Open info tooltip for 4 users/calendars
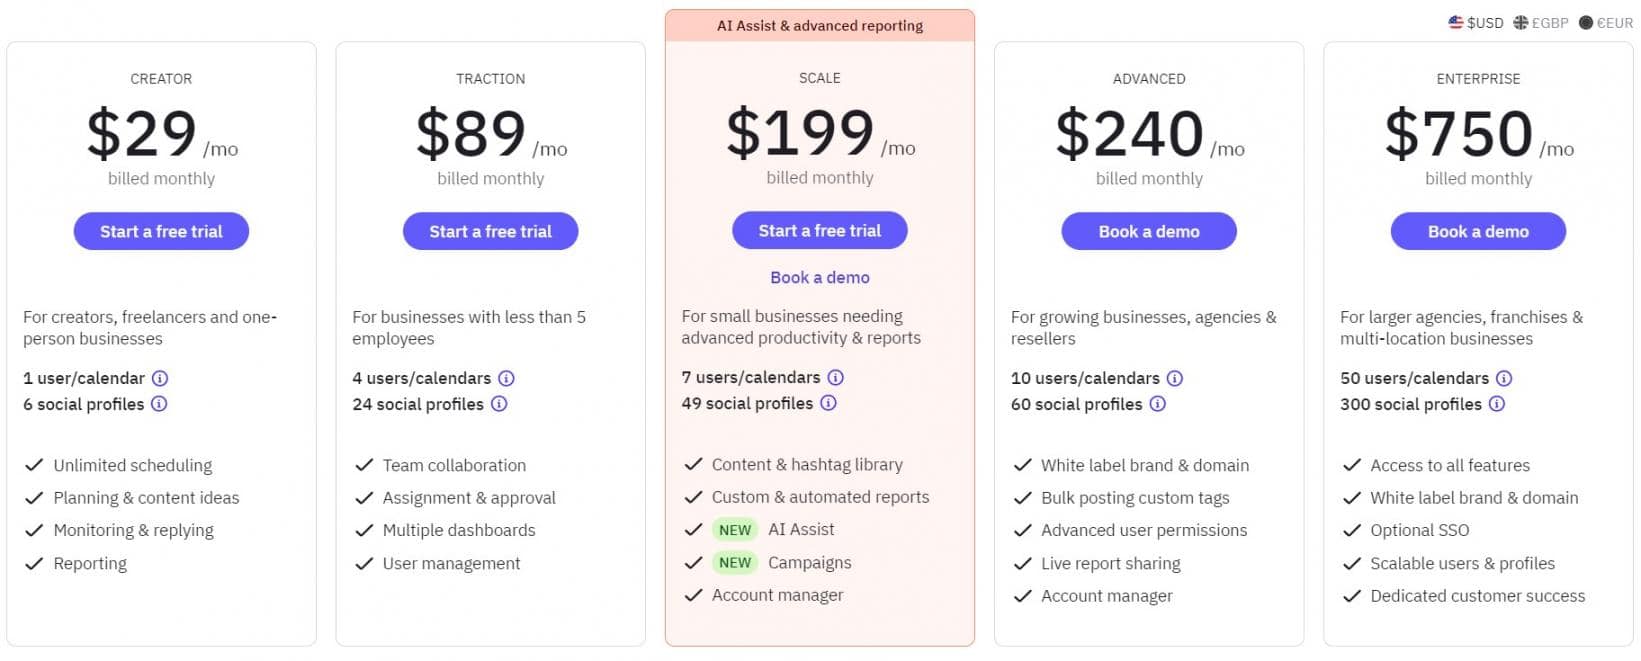The height and width of the screenshot is (661, 1641). [x=506, y=378]
